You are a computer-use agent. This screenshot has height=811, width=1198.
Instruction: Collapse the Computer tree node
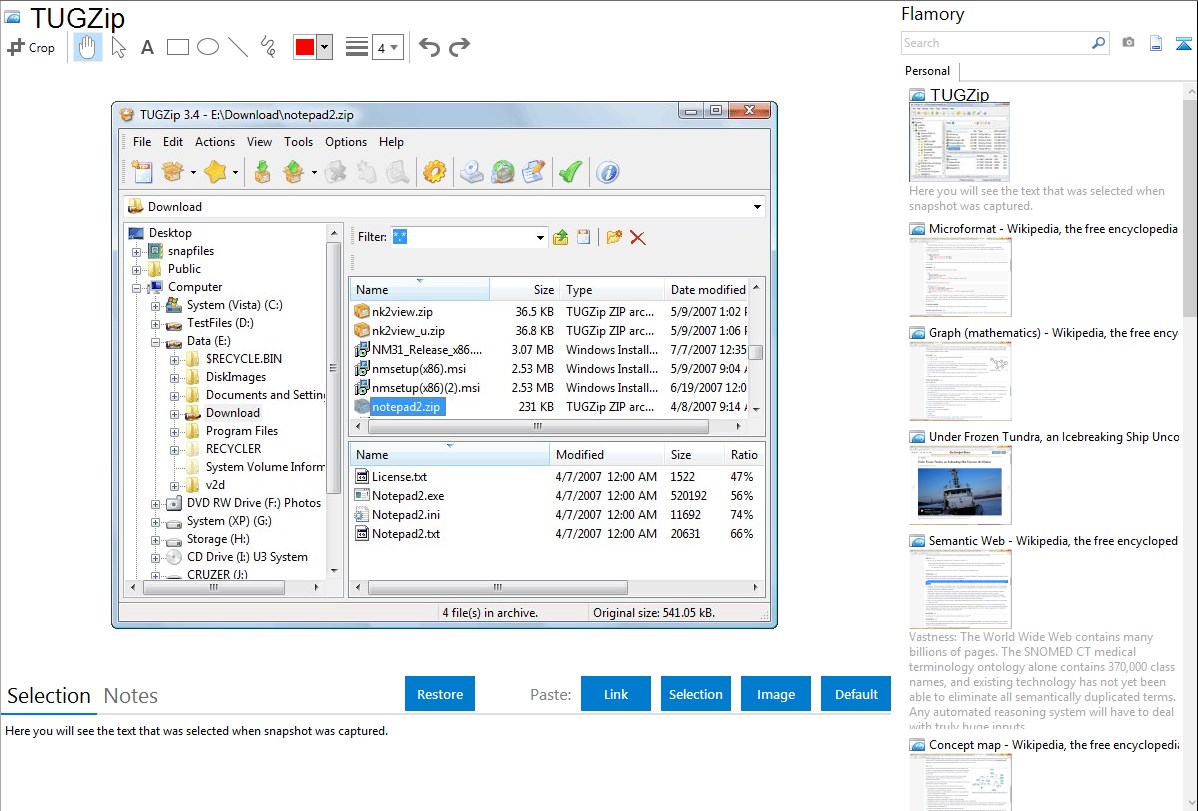click(137, 288)
